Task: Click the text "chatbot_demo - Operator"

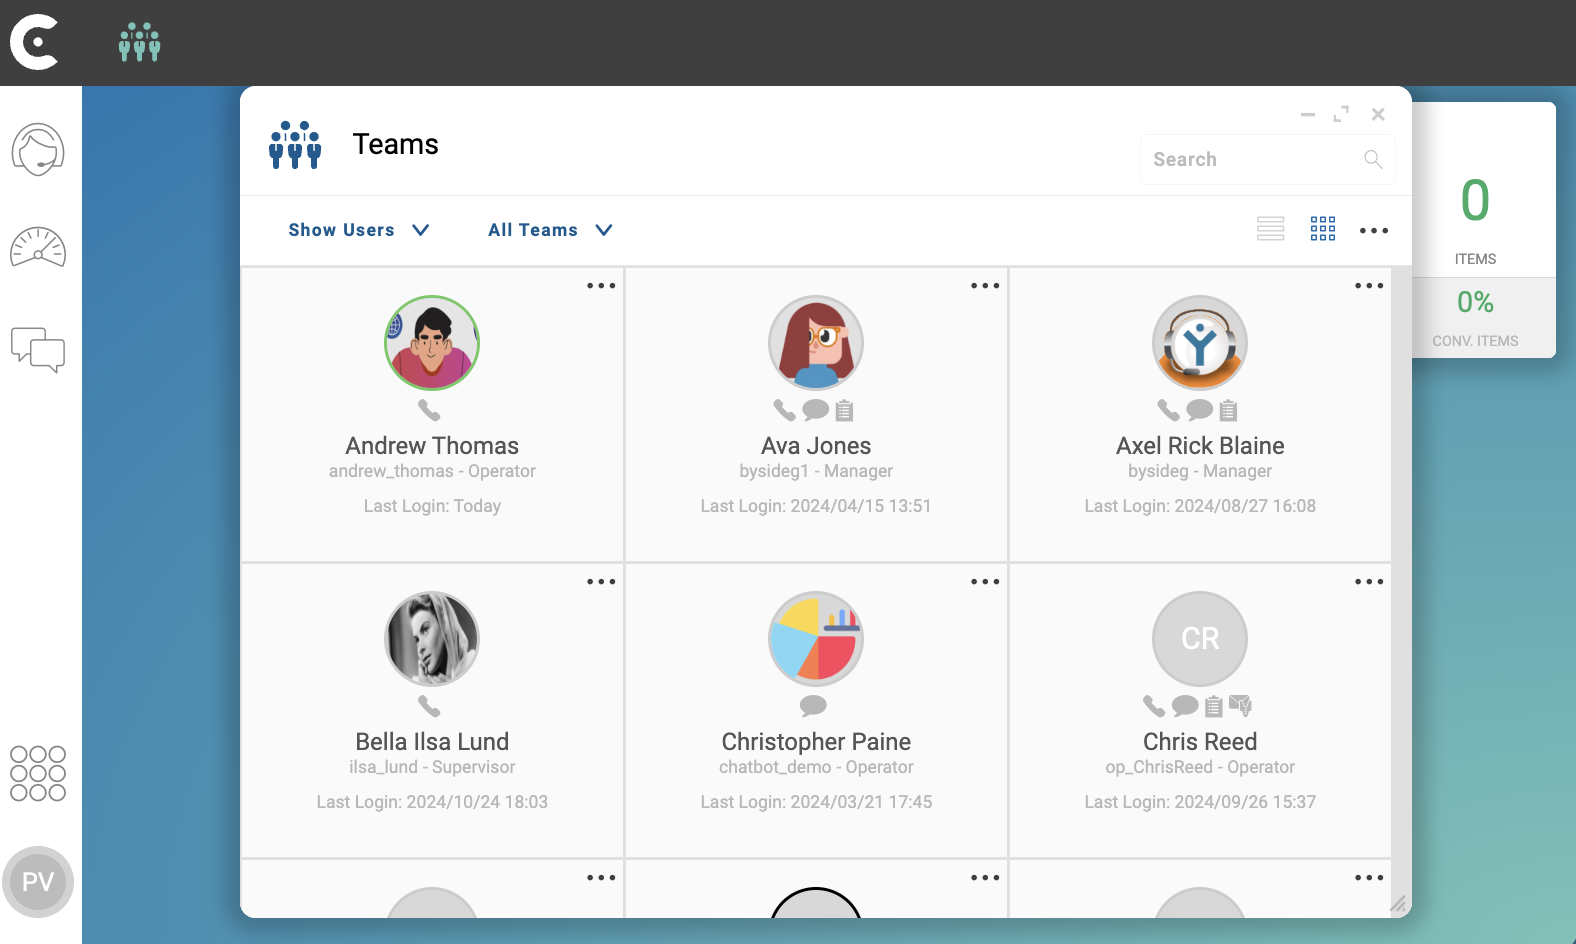Action: pyautogui.click(x=816, y=767)
